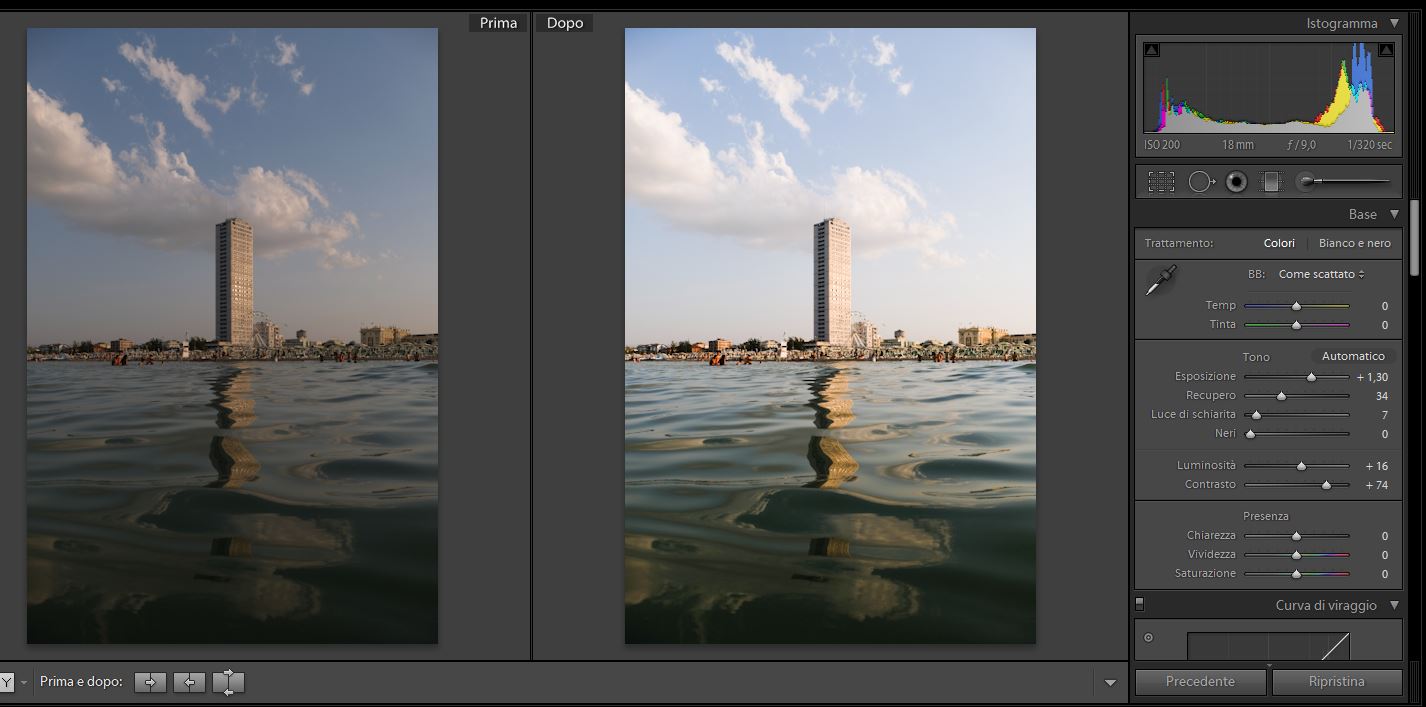The height and width of the screenshot is (707, 1426).
Task: Copy After settings to Before
Action: tap(189, 682)
